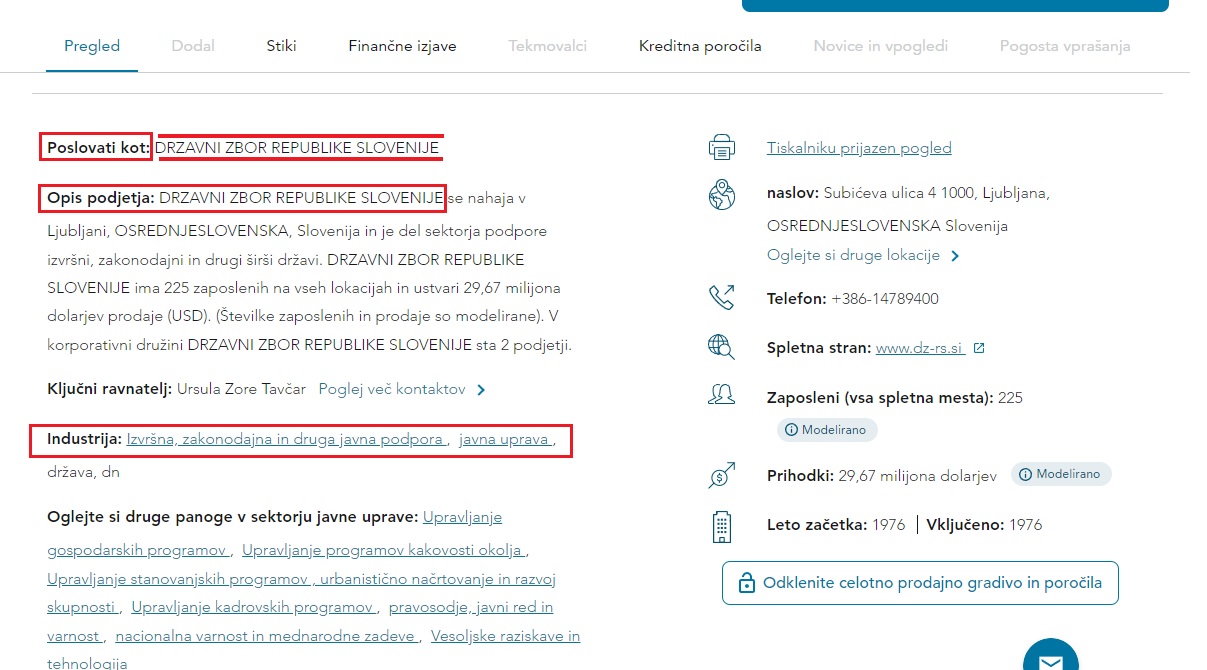Click the people icon beside Zaposleni
This screenshot has width=1207, height=670.
(x=721, y=395)
